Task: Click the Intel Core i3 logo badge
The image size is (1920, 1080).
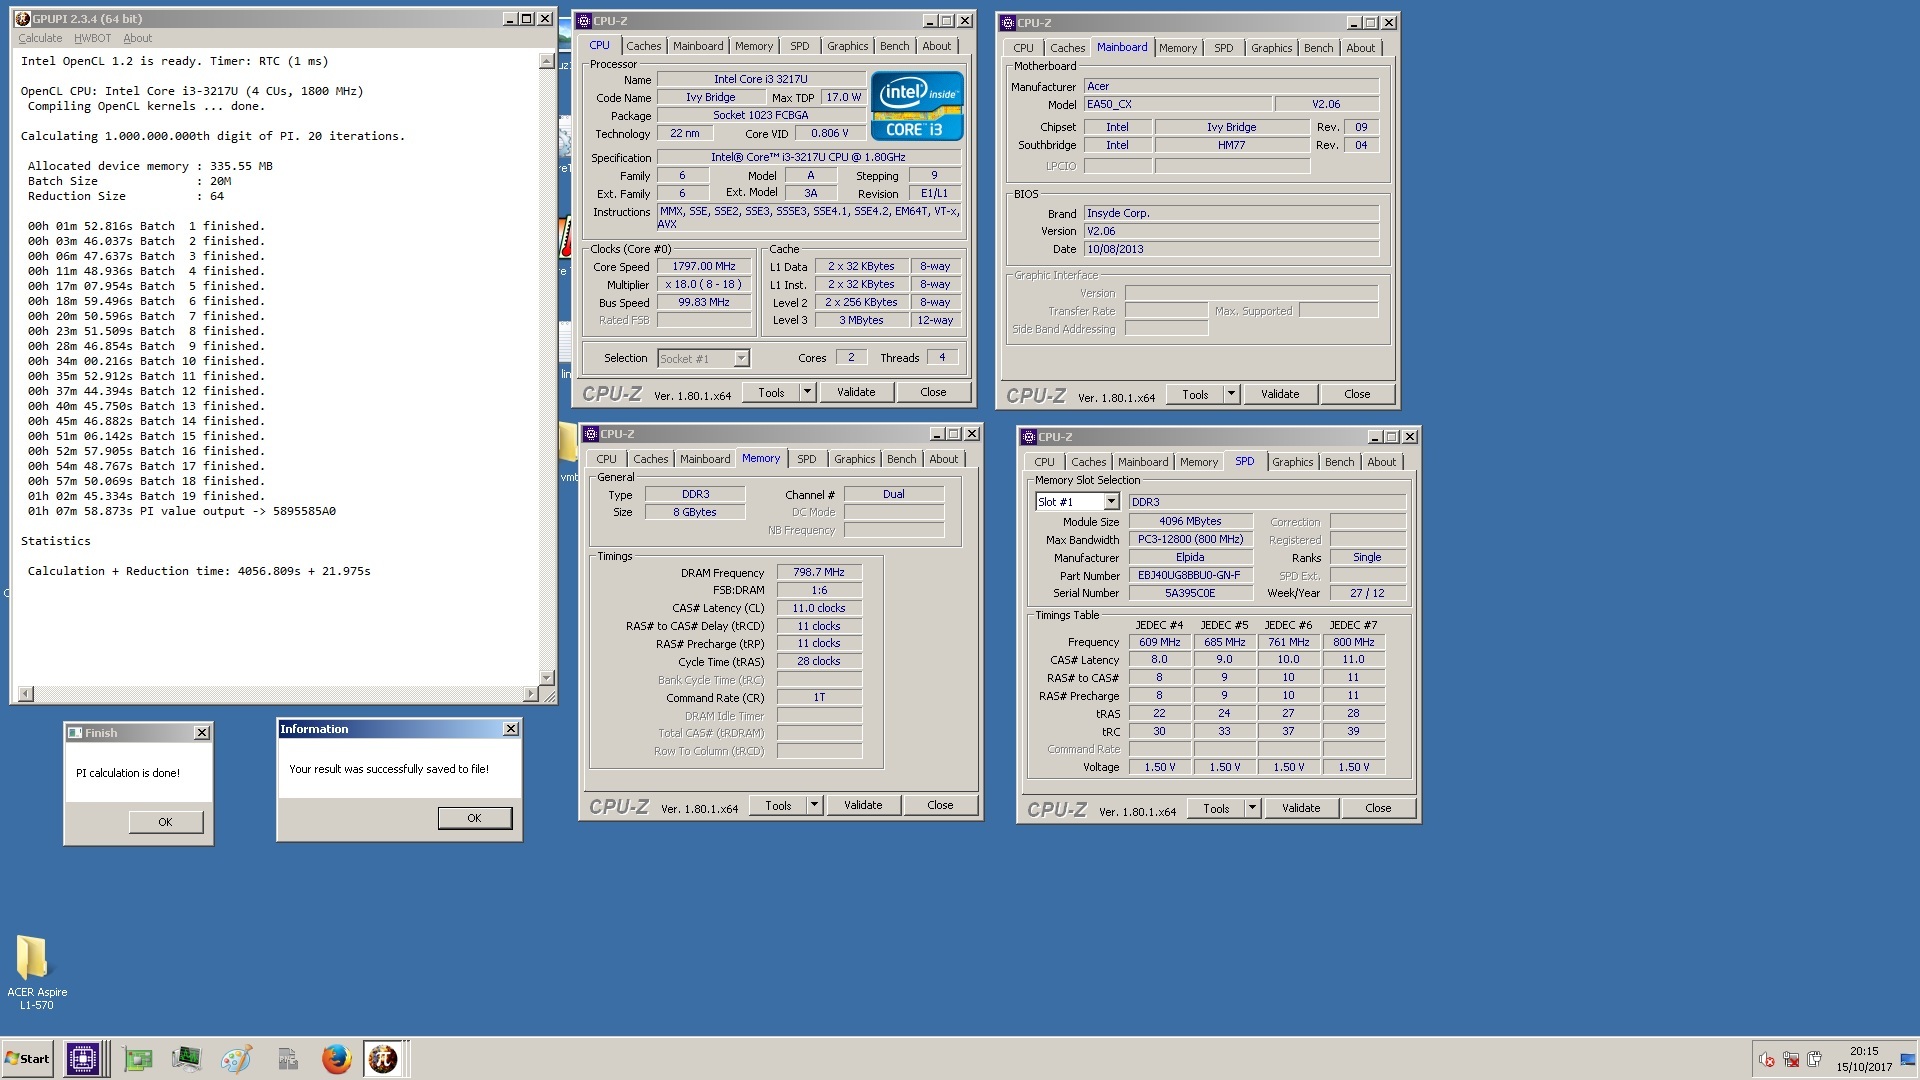Action: (x=917, y=105)
